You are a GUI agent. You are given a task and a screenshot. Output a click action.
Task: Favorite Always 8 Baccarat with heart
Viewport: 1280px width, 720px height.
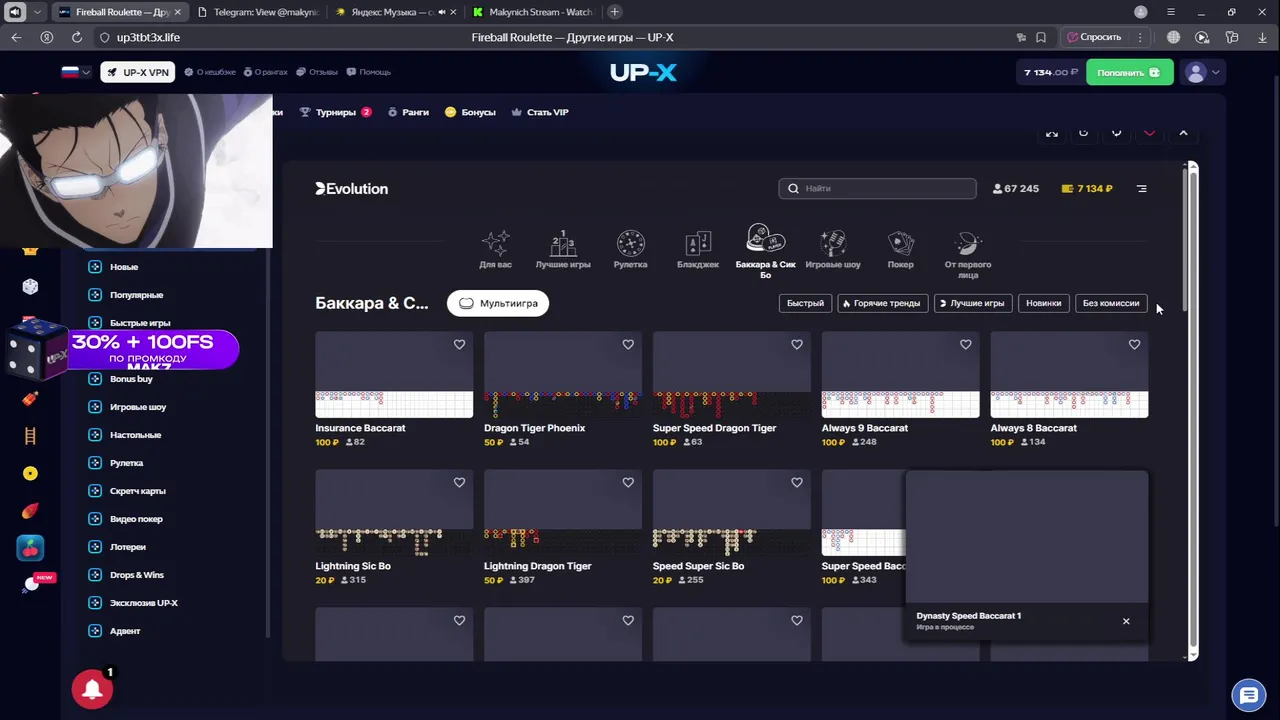click(1134, 344)
